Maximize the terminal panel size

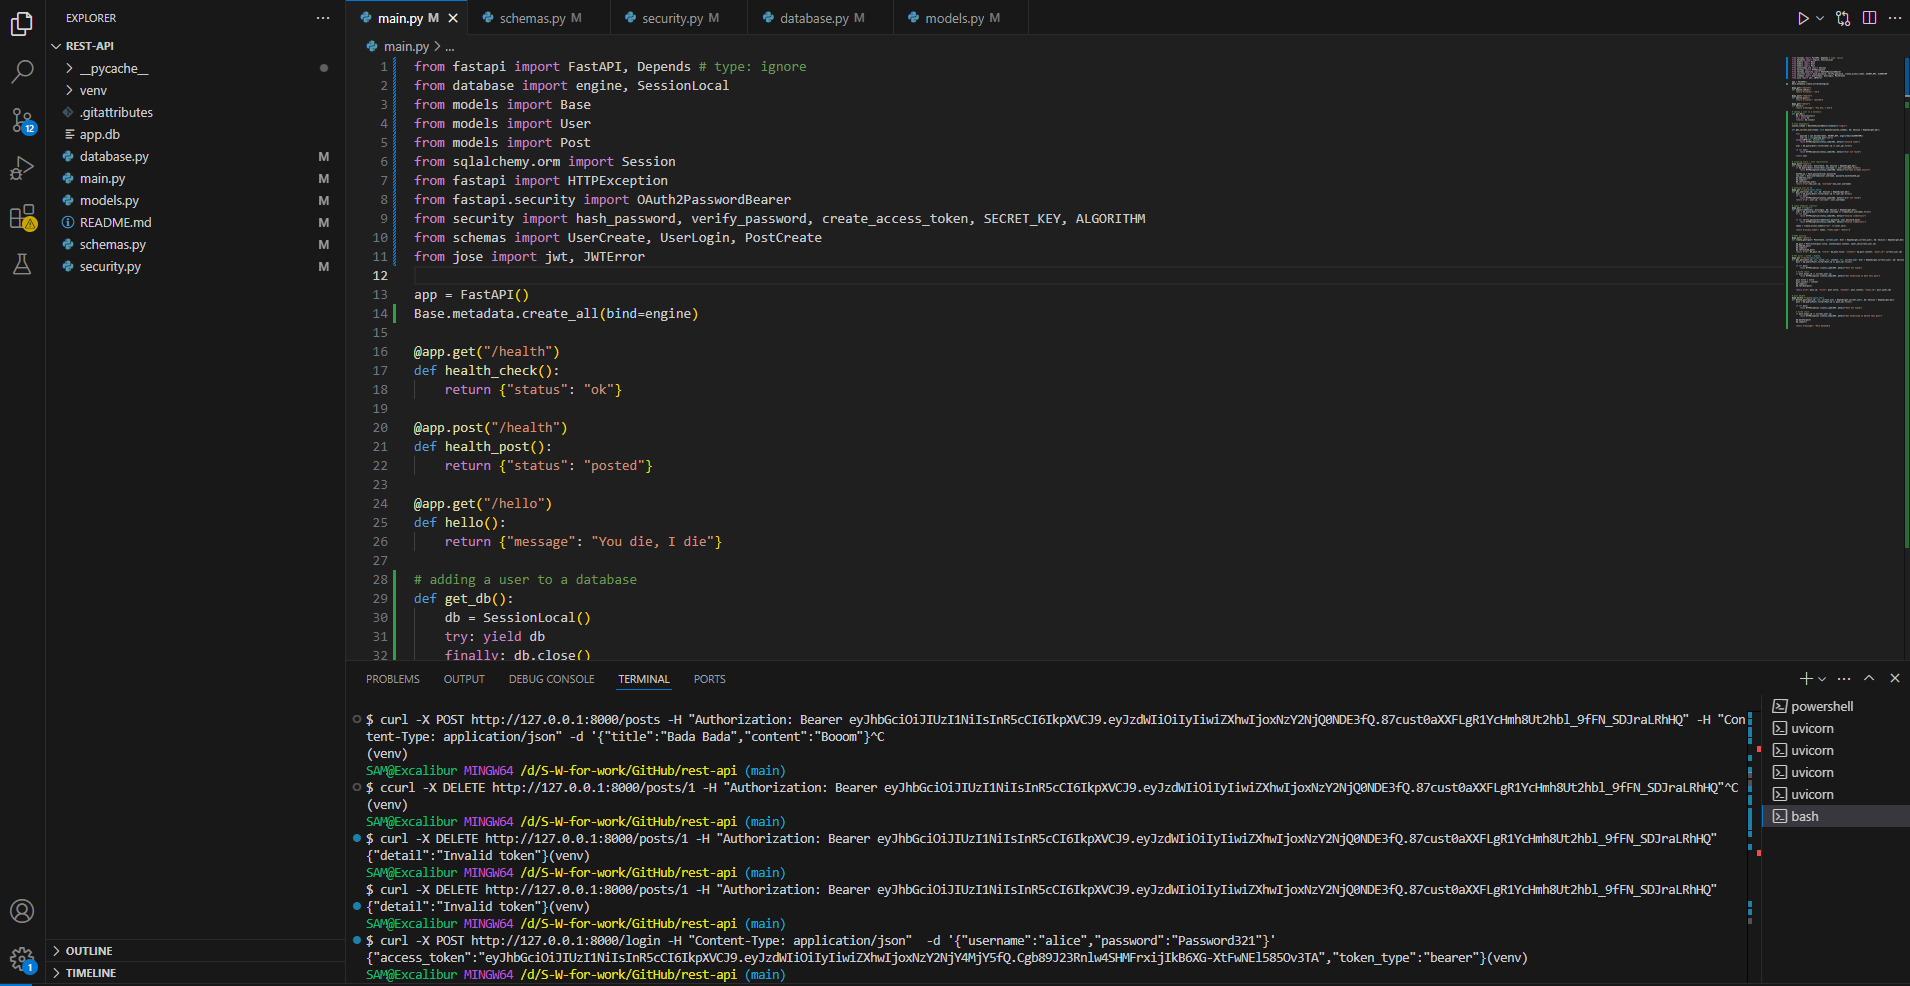pyautogui.click(x=1869, y=678)
